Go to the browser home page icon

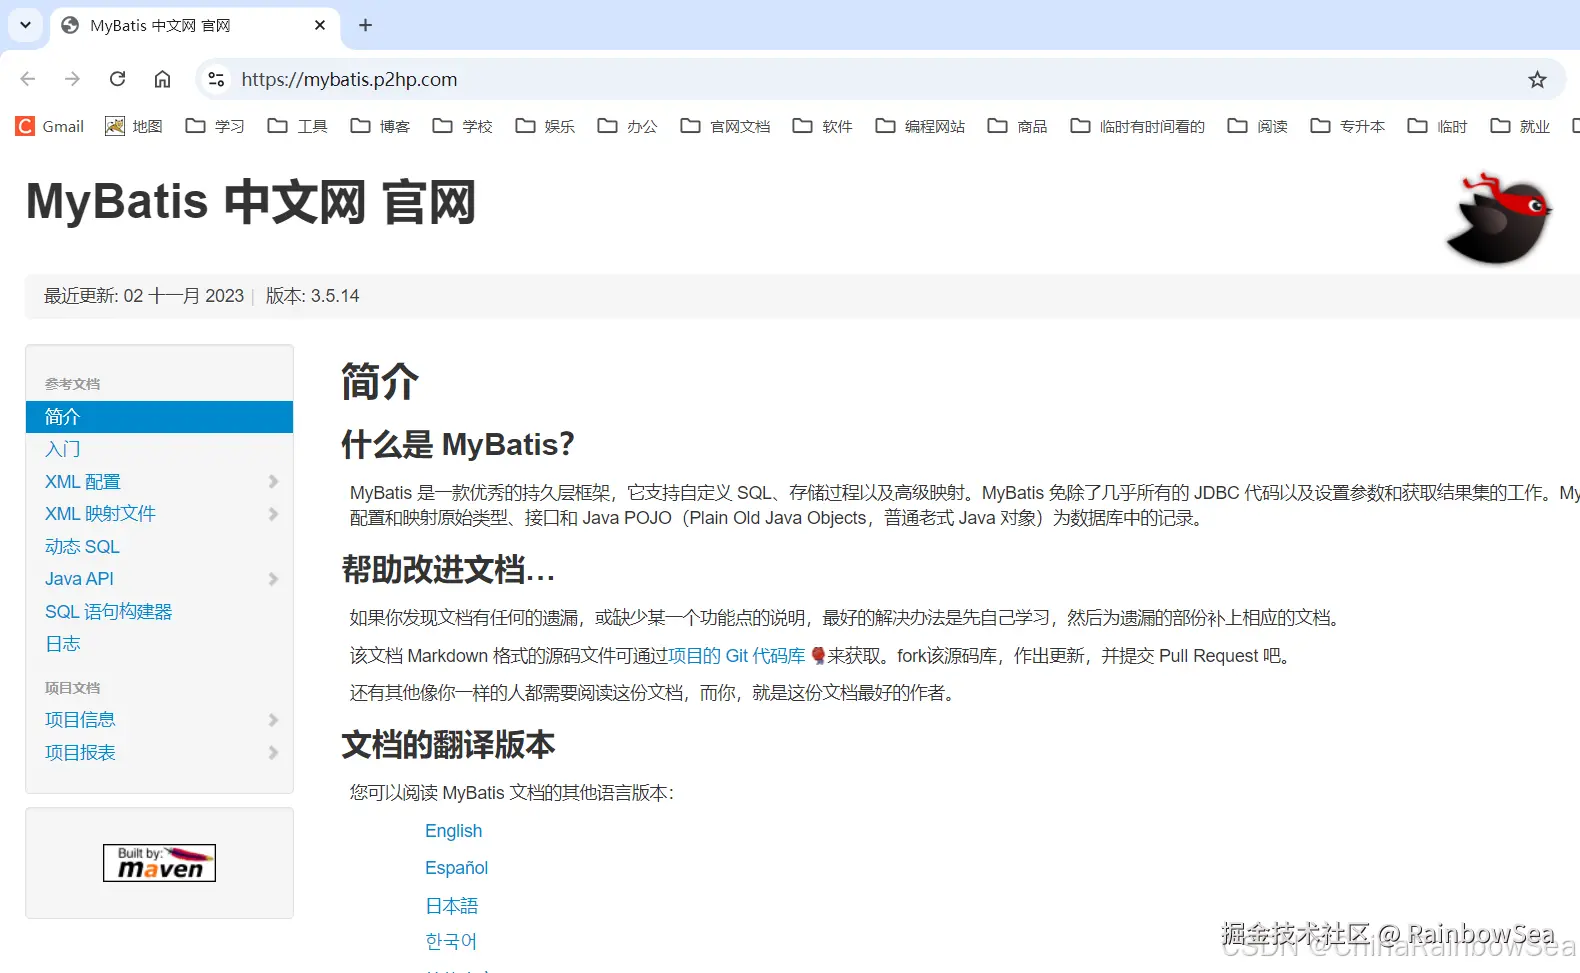click(162, 79)
